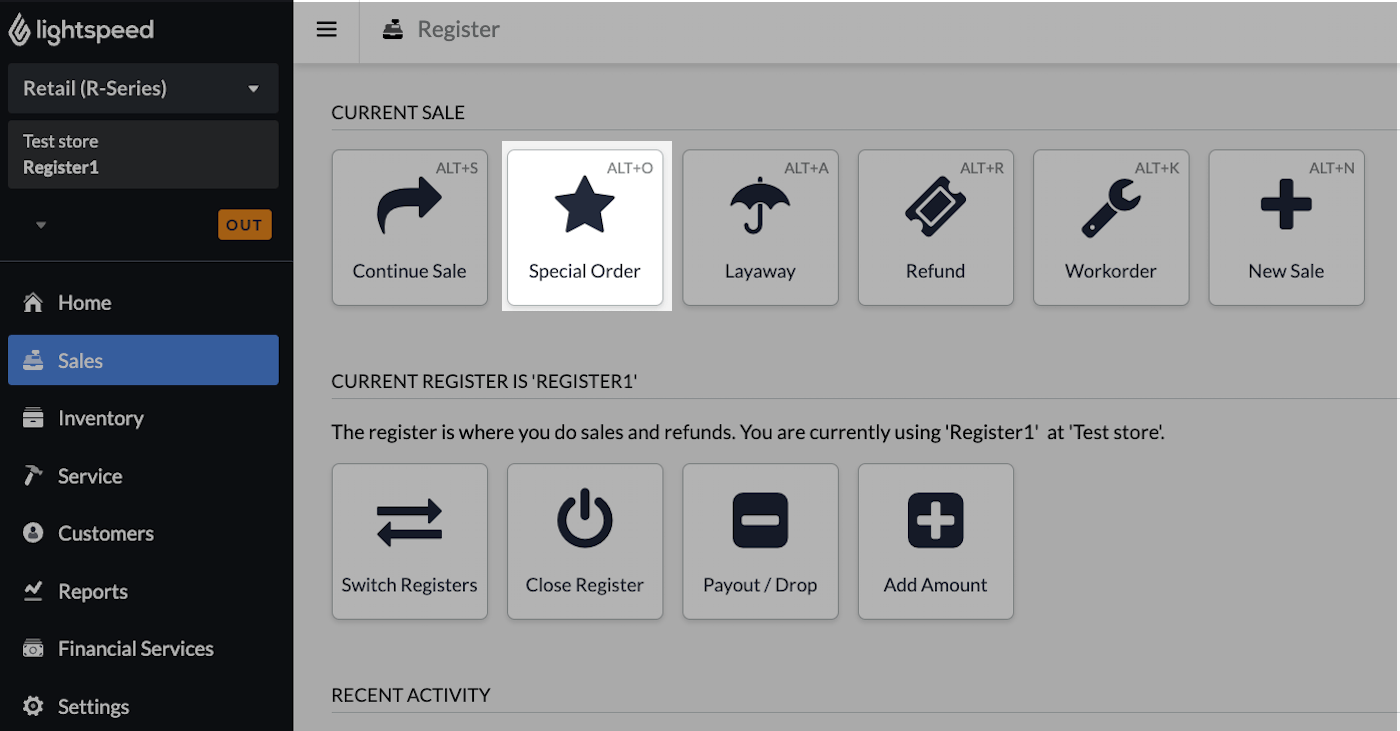Click the Continue Sale arrow tile
1400x731 pixels.
tap(410, 228)
